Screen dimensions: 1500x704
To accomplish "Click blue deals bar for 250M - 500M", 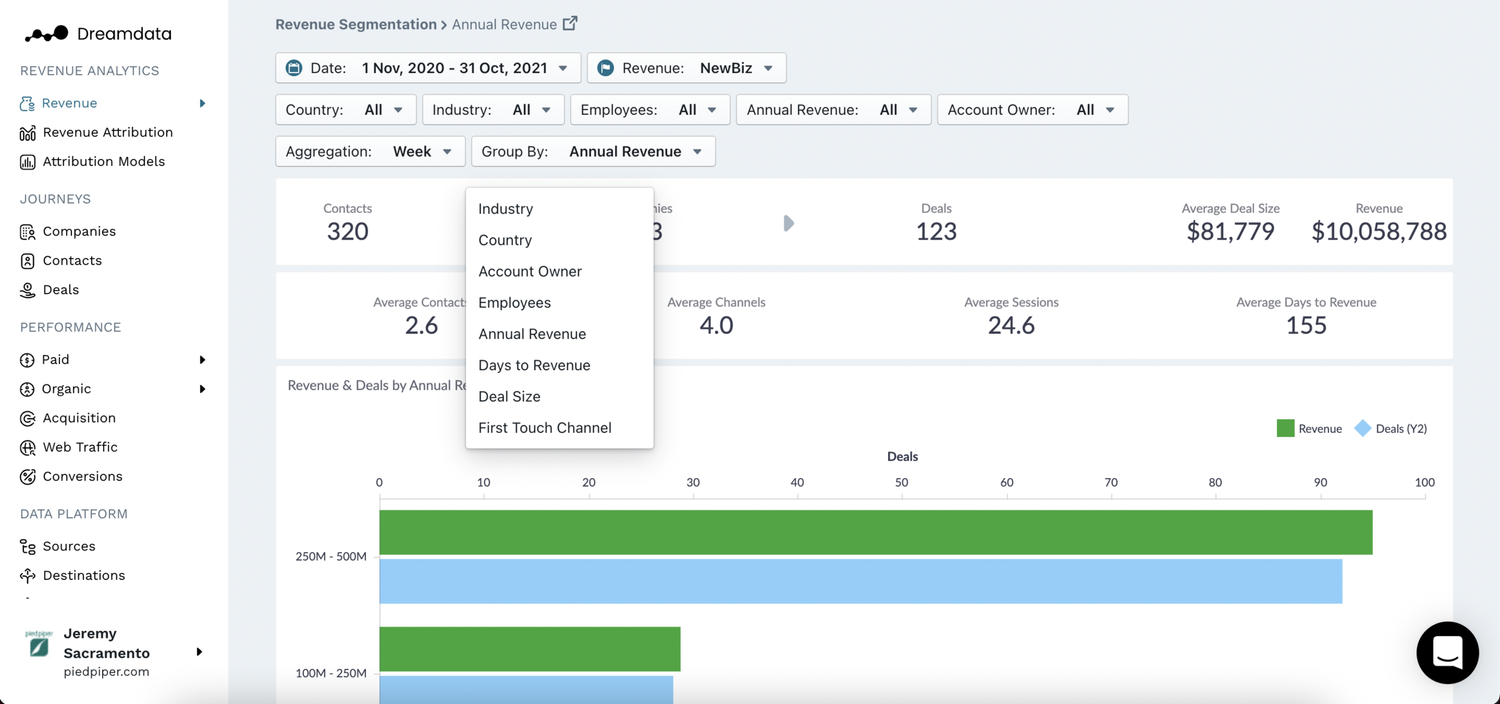I will tap(861, 581).
